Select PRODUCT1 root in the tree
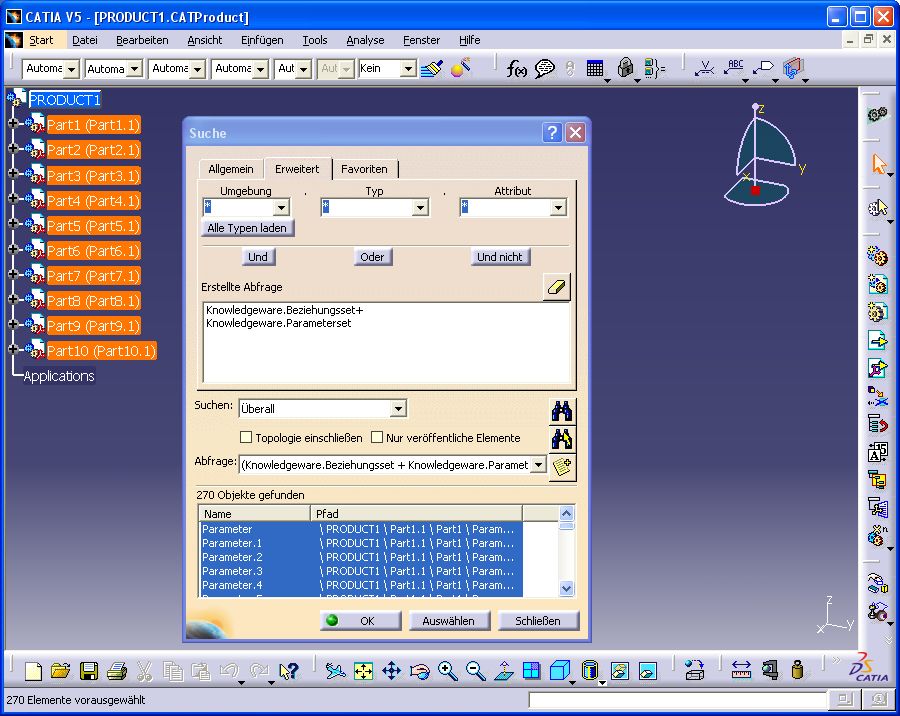Viewport: 900px width, 716px height. tap(65, 100)
